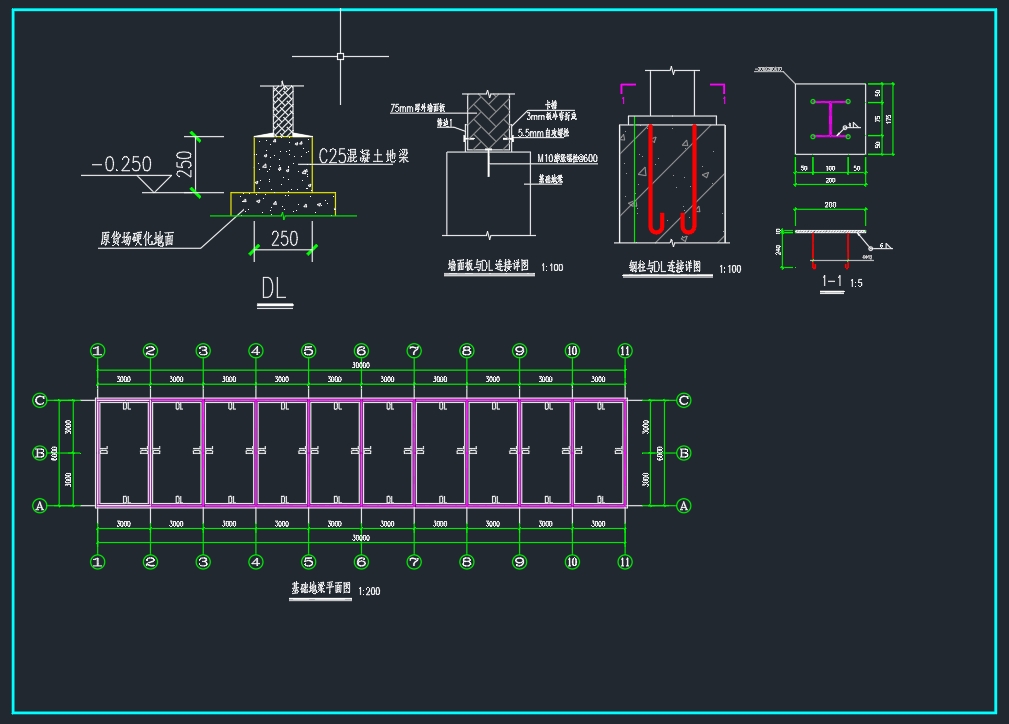Select the 墙面板与DL连接详图 title
Screen dimensions: 1009x724
pos(489,266)
